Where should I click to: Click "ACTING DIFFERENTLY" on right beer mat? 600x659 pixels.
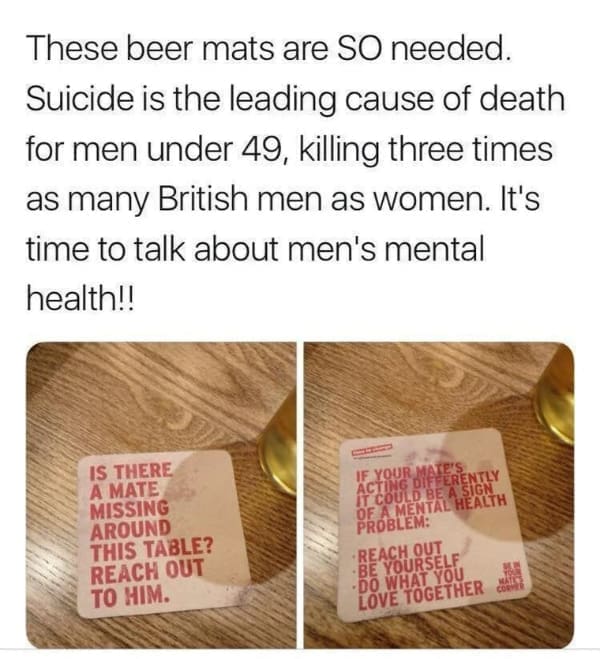click(x=428, y=480)
